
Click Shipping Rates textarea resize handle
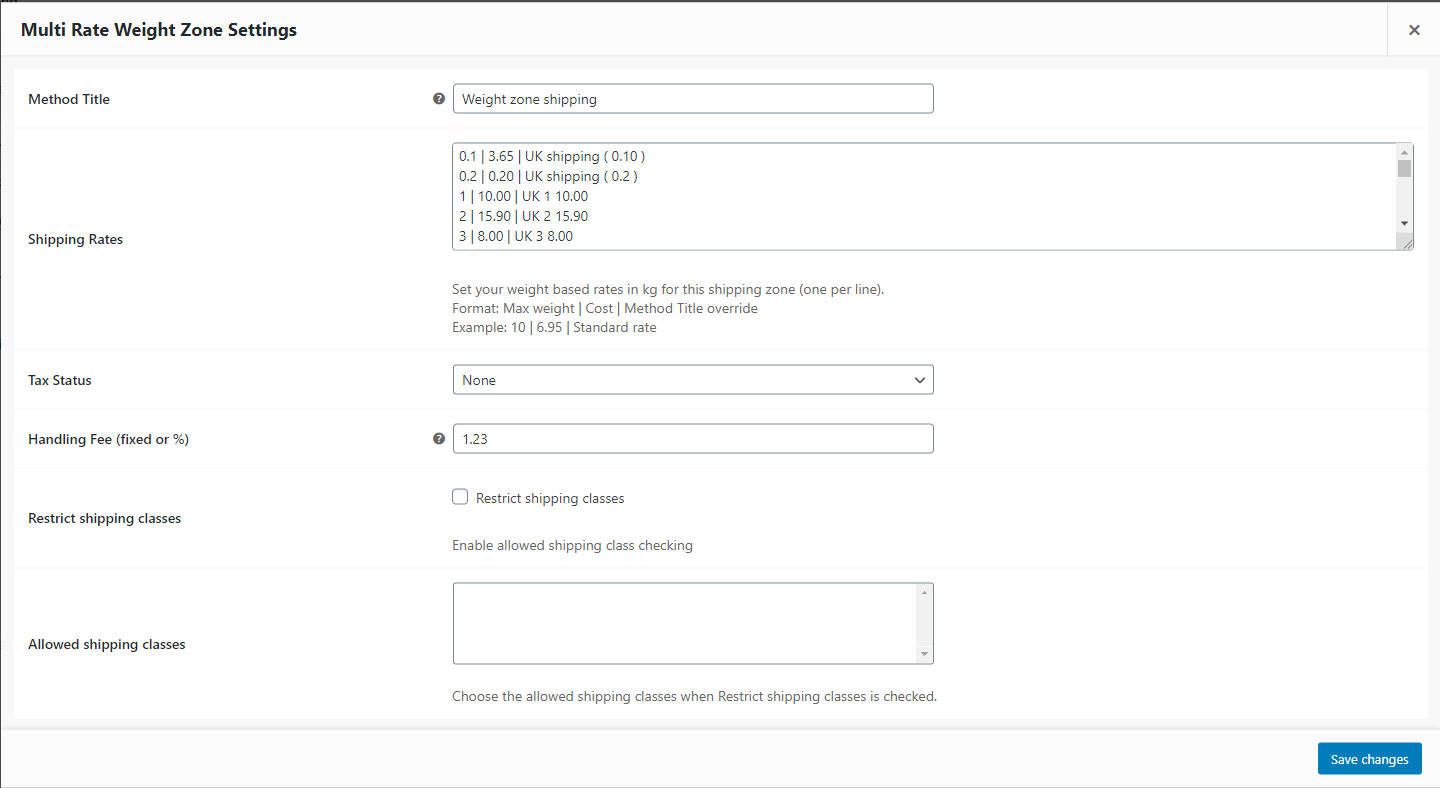[x=1407, y=243]
